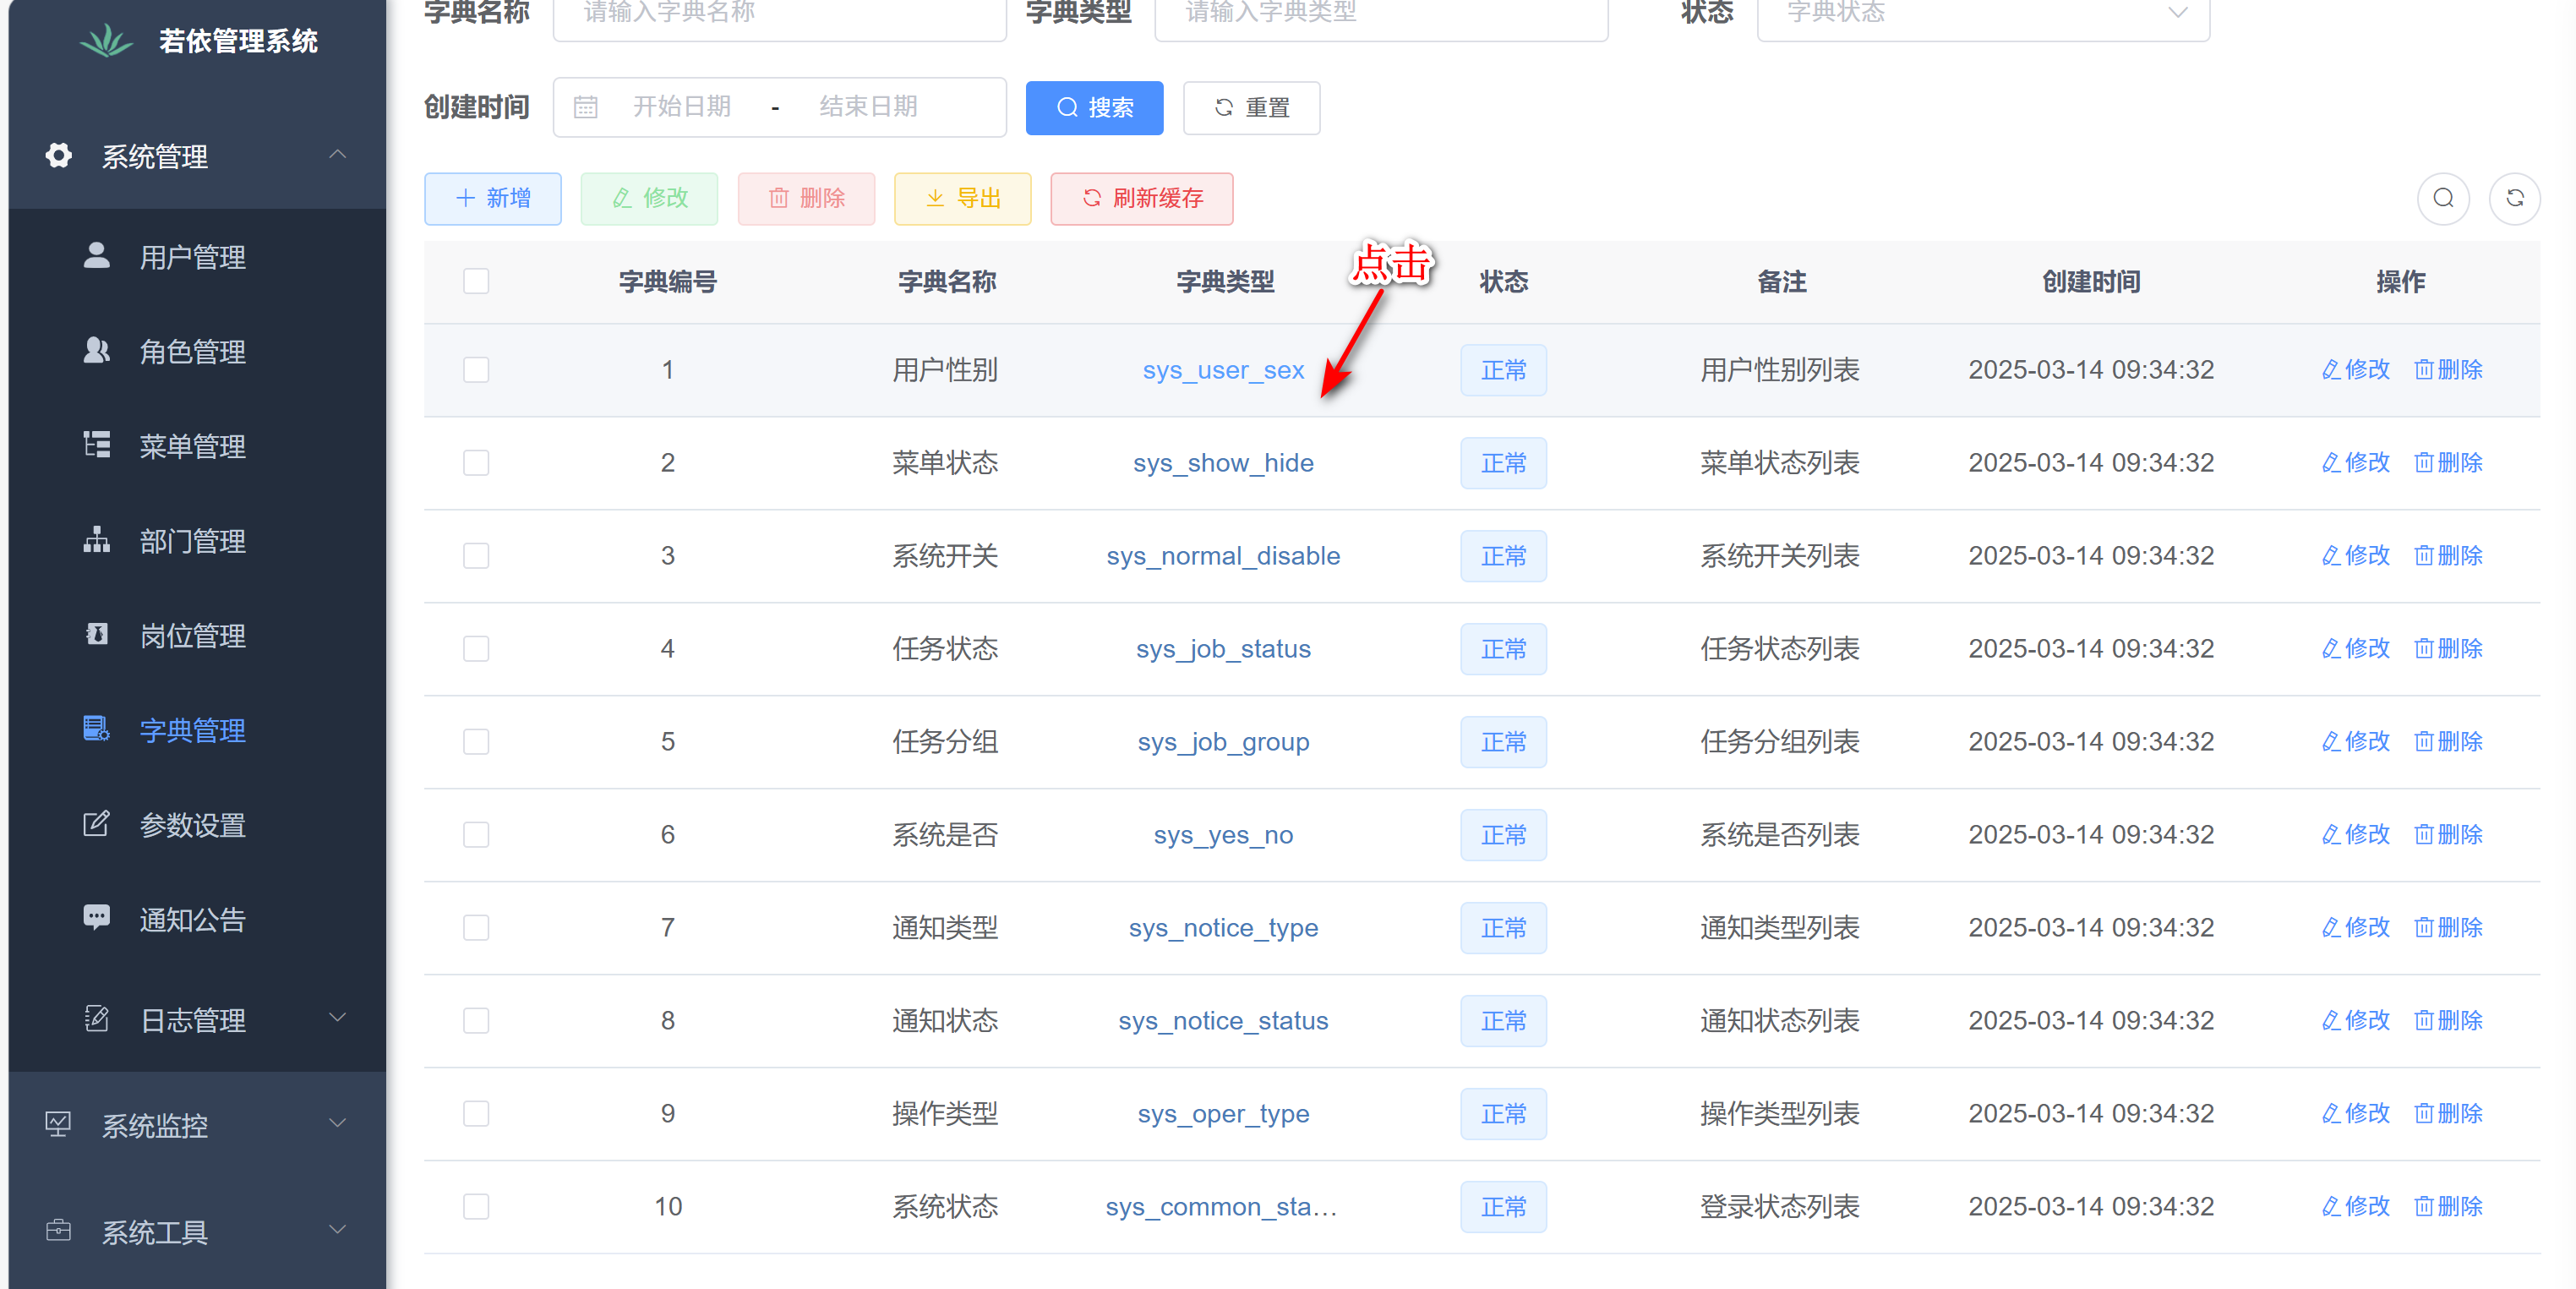Click the round search toggle icon

[x=2443, y=198]
